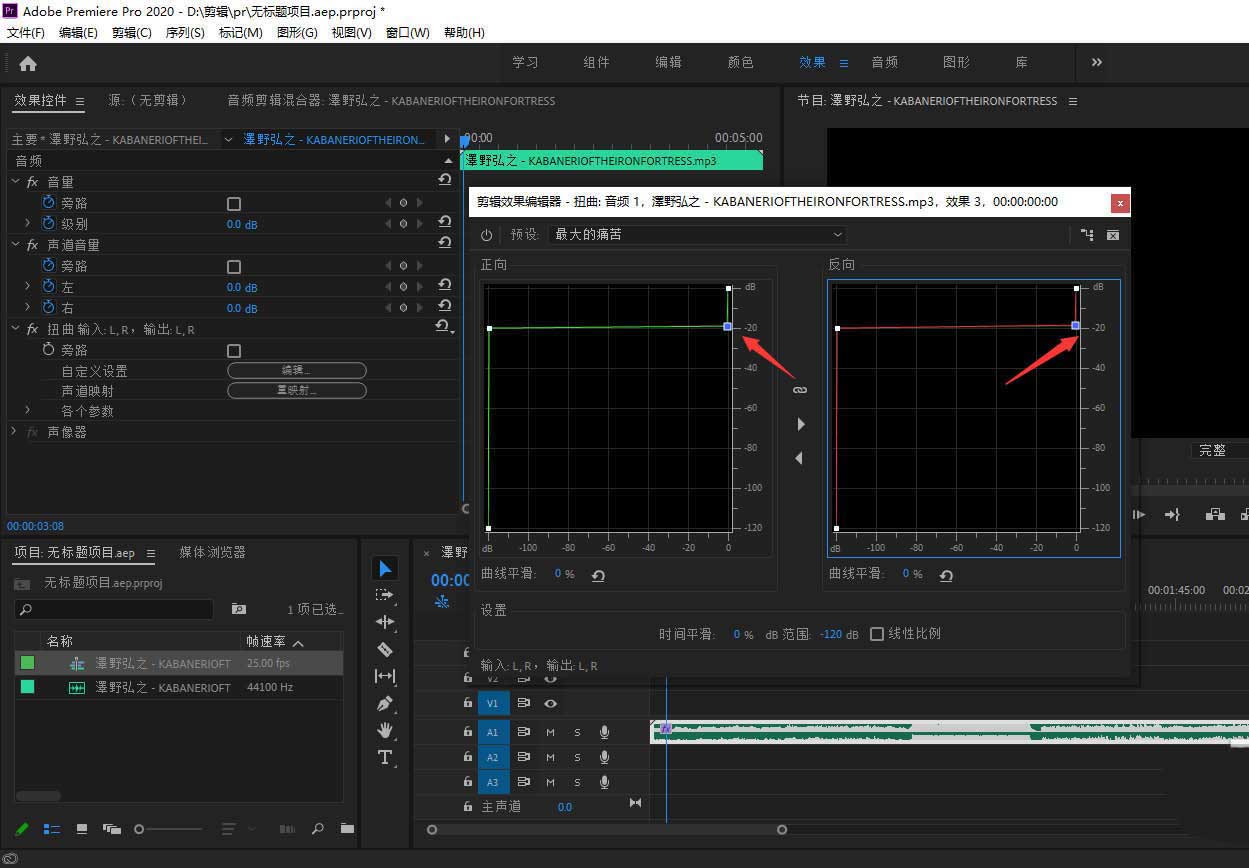Click the 编辑... button for 自定义设置

click(297, 371)
